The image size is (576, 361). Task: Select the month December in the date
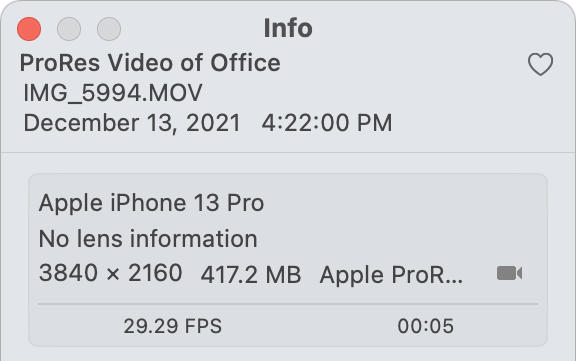tap(81, 123)
